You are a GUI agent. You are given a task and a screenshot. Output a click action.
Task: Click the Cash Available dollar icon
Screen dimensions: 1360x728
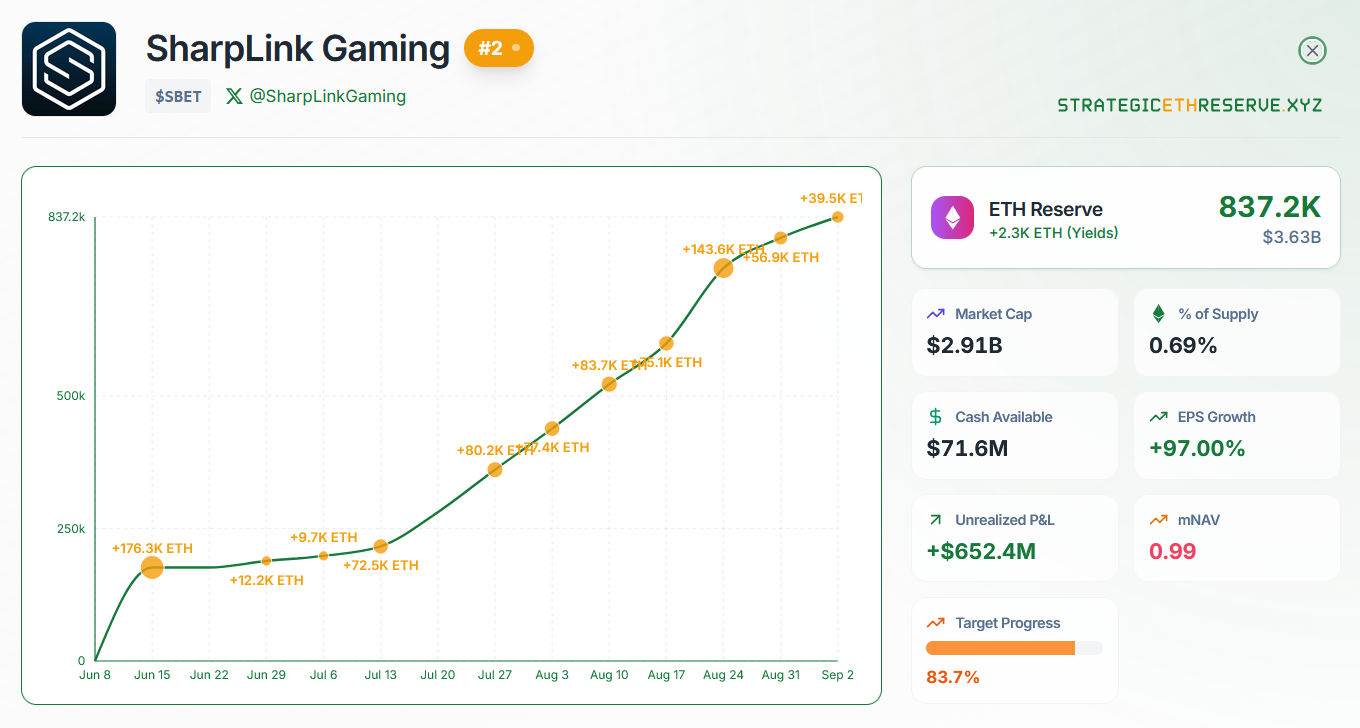(936, 417)
